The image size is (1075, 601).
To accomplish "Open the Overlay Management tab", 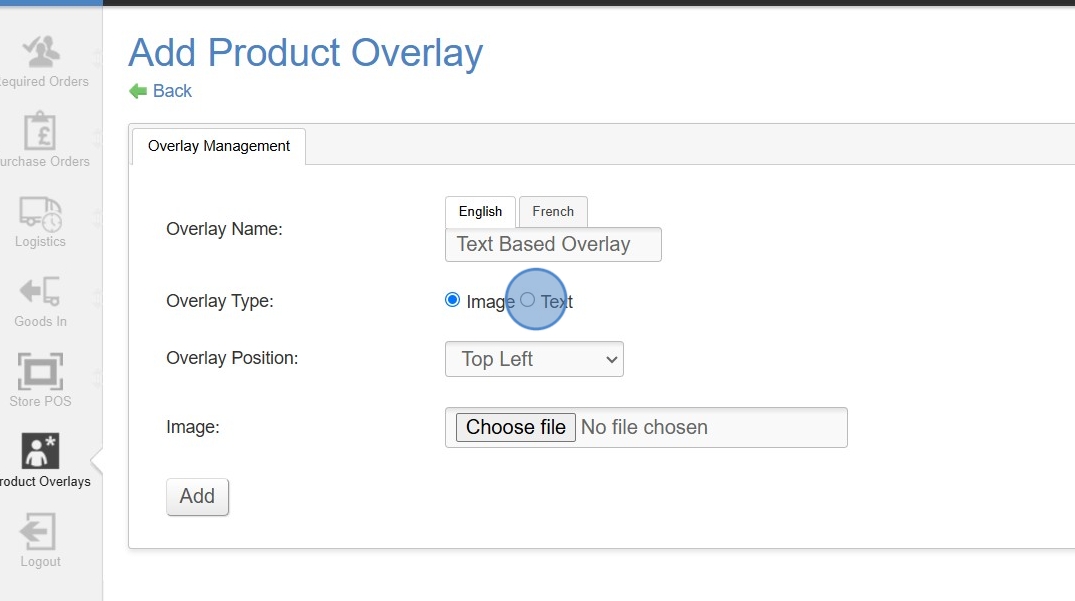I will 219,146.
